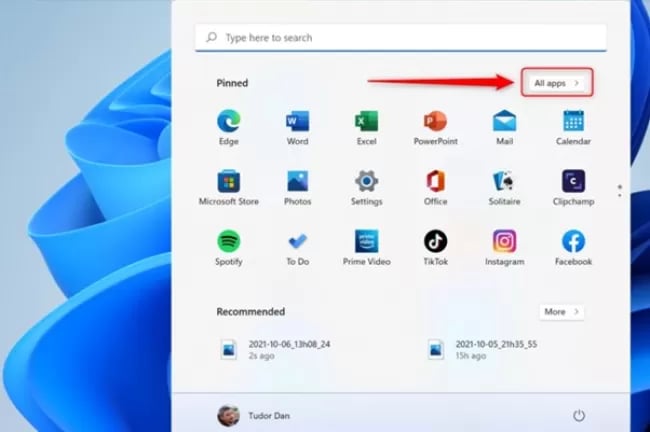The height and width of the screenshot is (432, 650).
Task: Open Tudor Dan user account menu
Action: point(254,415)
